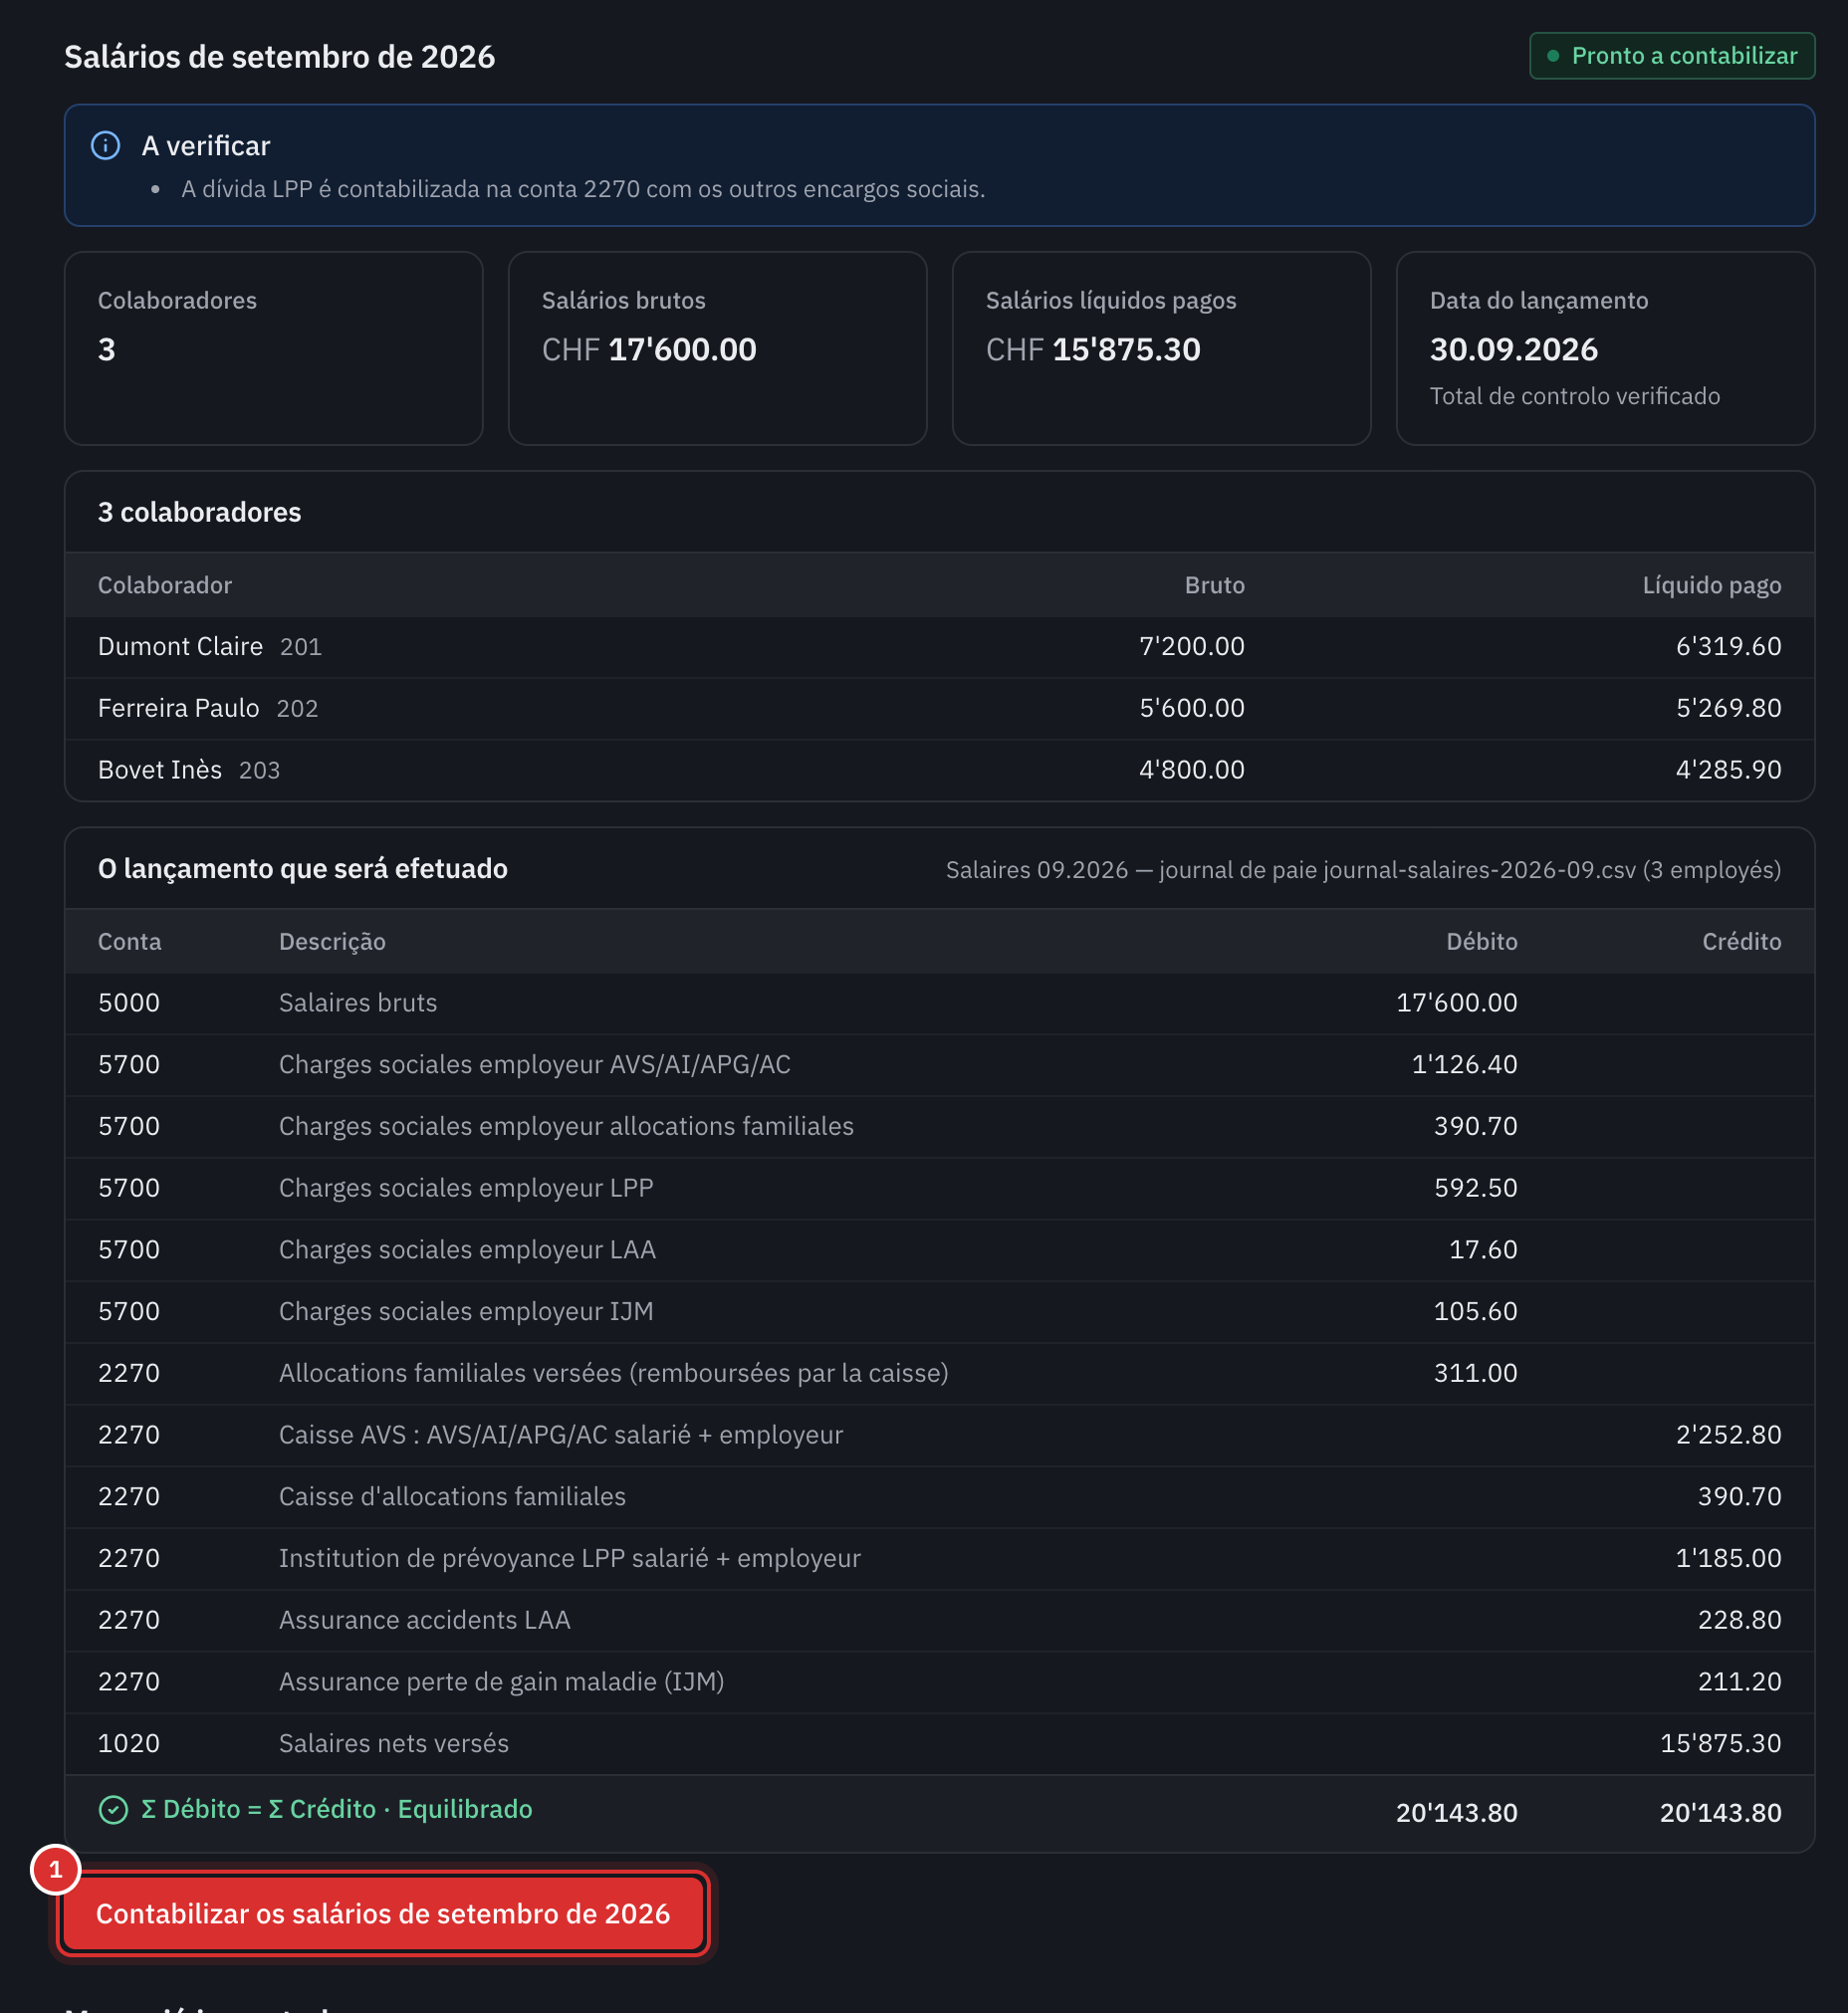This screenshot has height=2013, width=1848.
Task: Click the LPP conta 2270 notice text
Action: click(x=583, y=190)
